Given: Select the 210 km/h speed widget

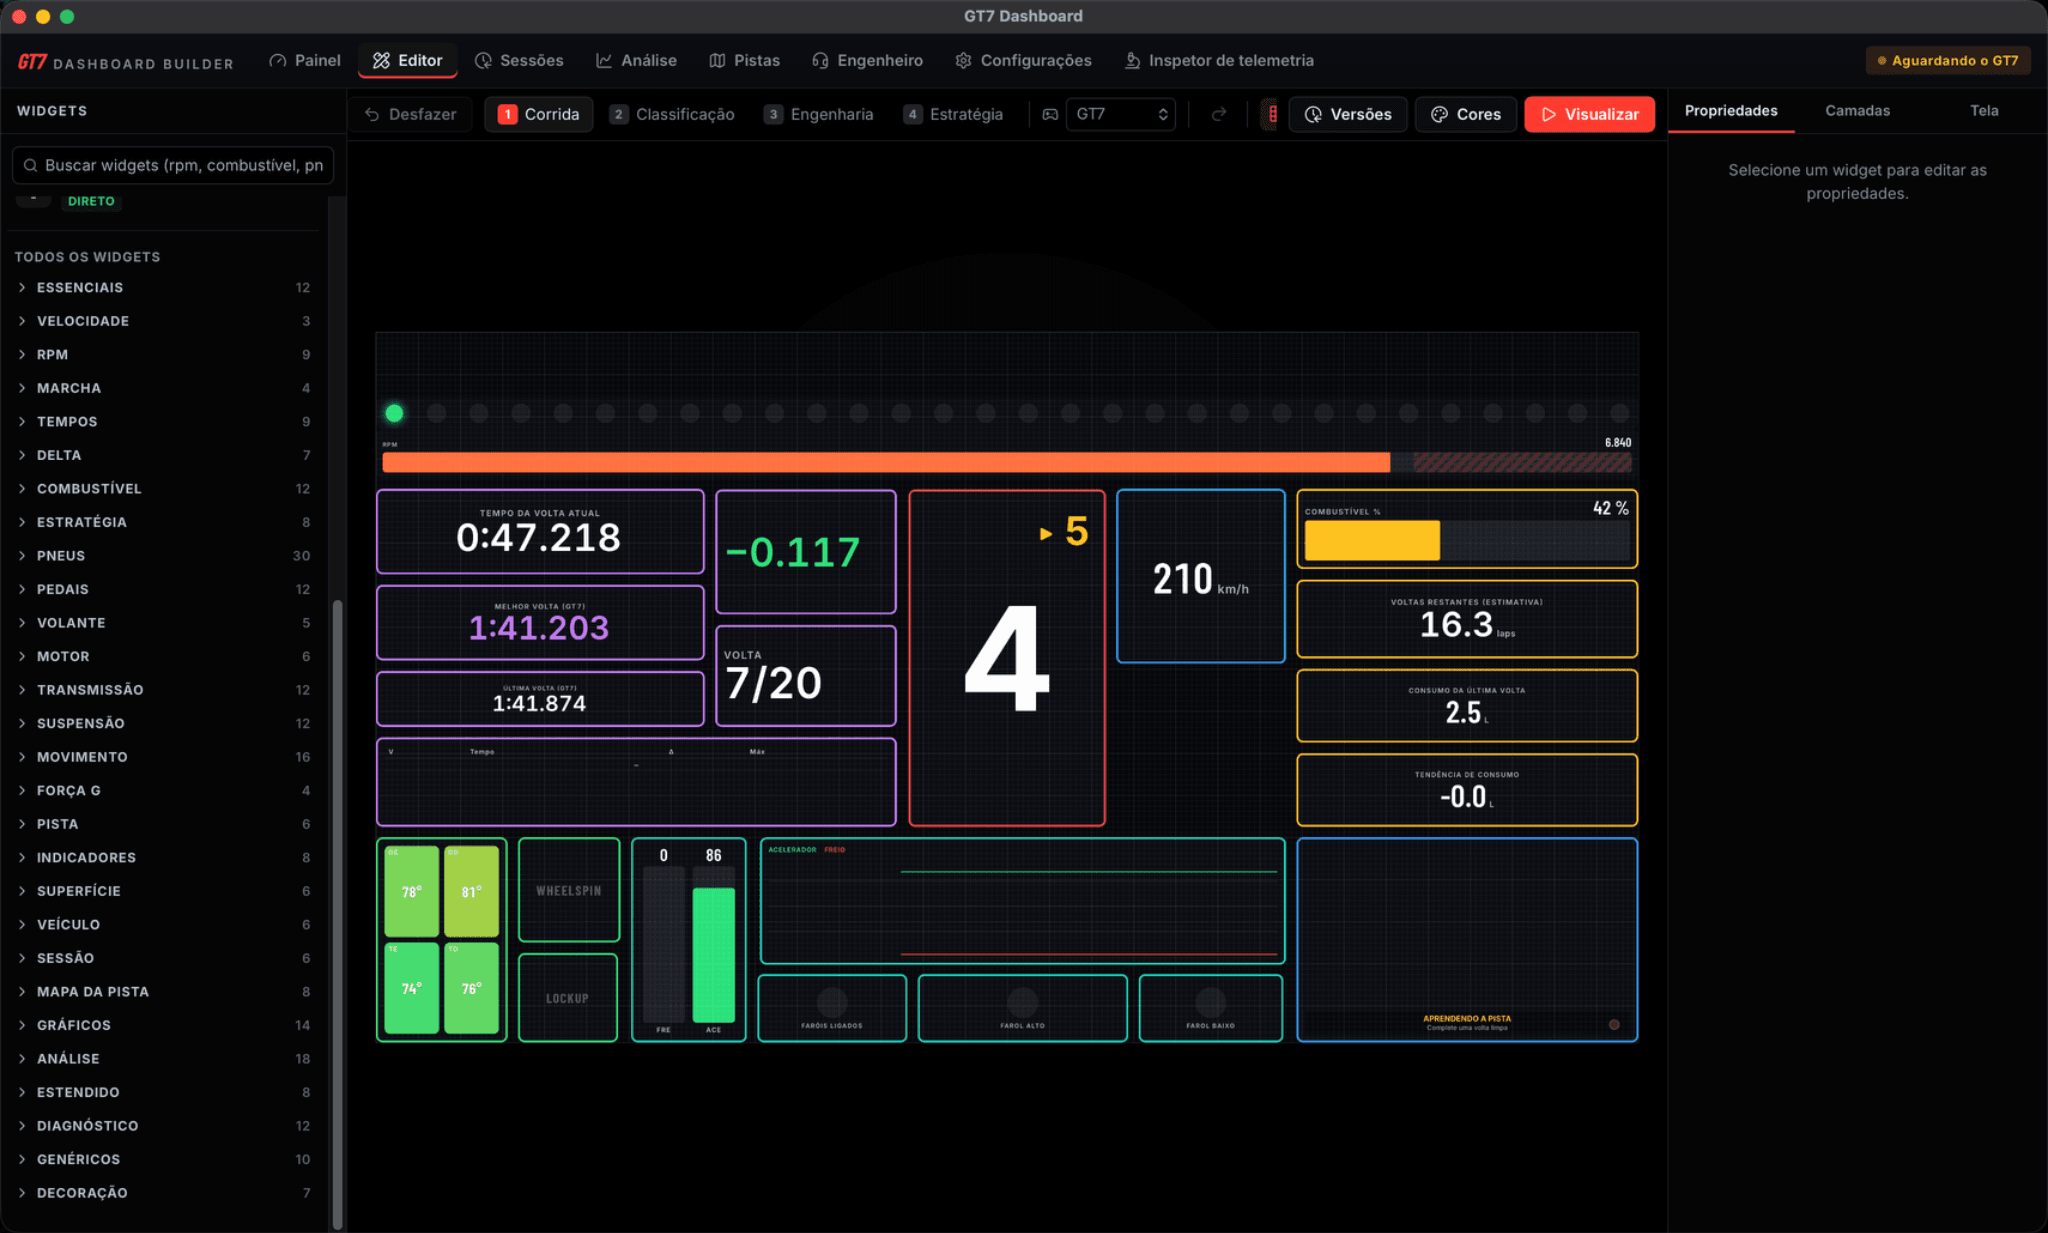Looking at the screenshot, I should click(x=1200, y=576).
